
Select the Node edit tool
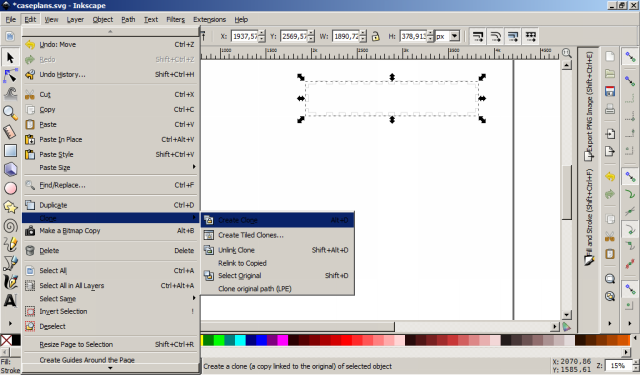[10, 76]
